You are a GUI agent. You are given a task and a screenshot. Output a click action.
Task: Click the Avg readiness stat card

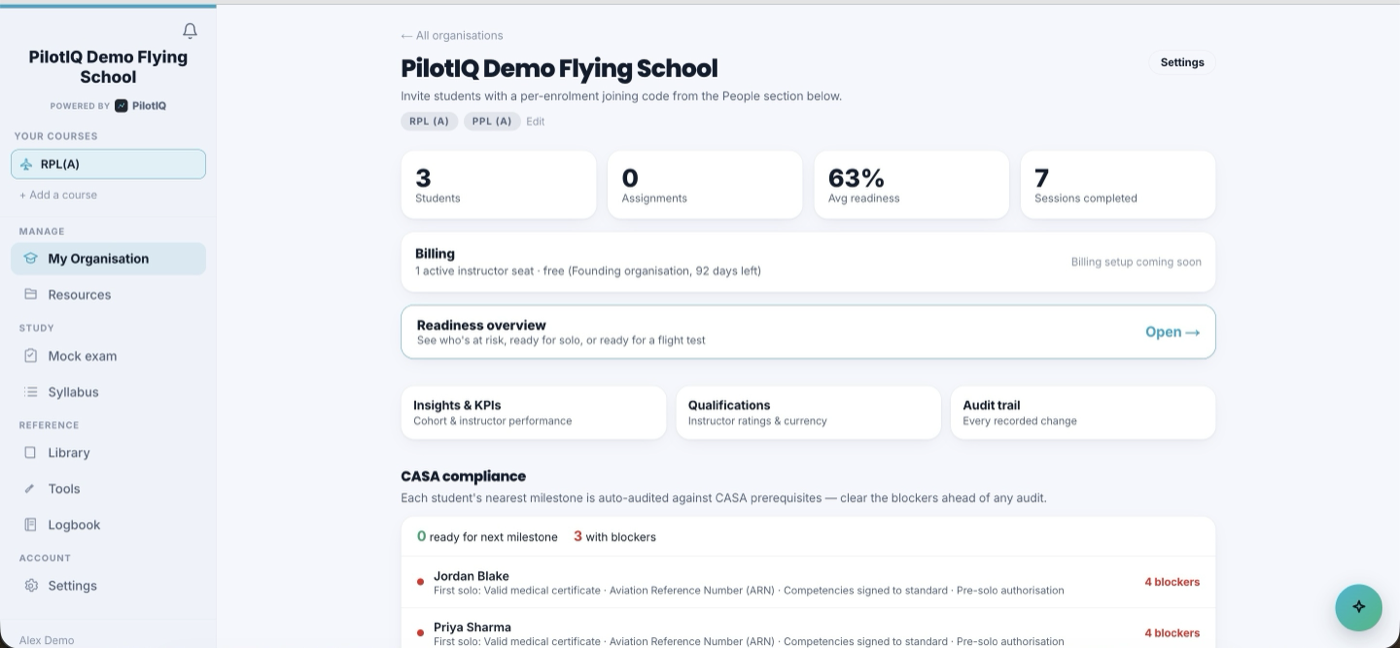click(x=911, y=184)
